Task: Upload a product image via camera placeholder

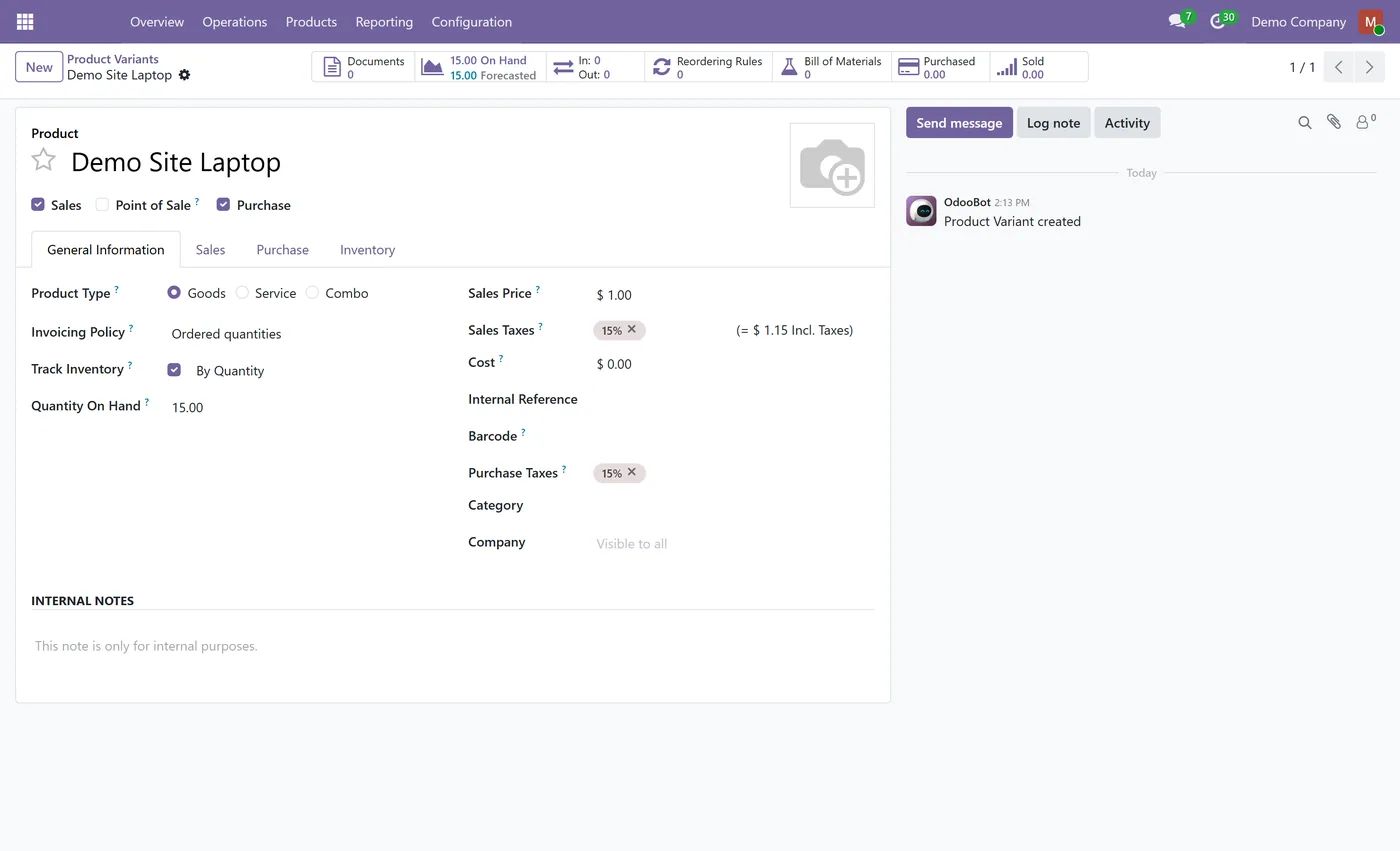Action: 832,165
